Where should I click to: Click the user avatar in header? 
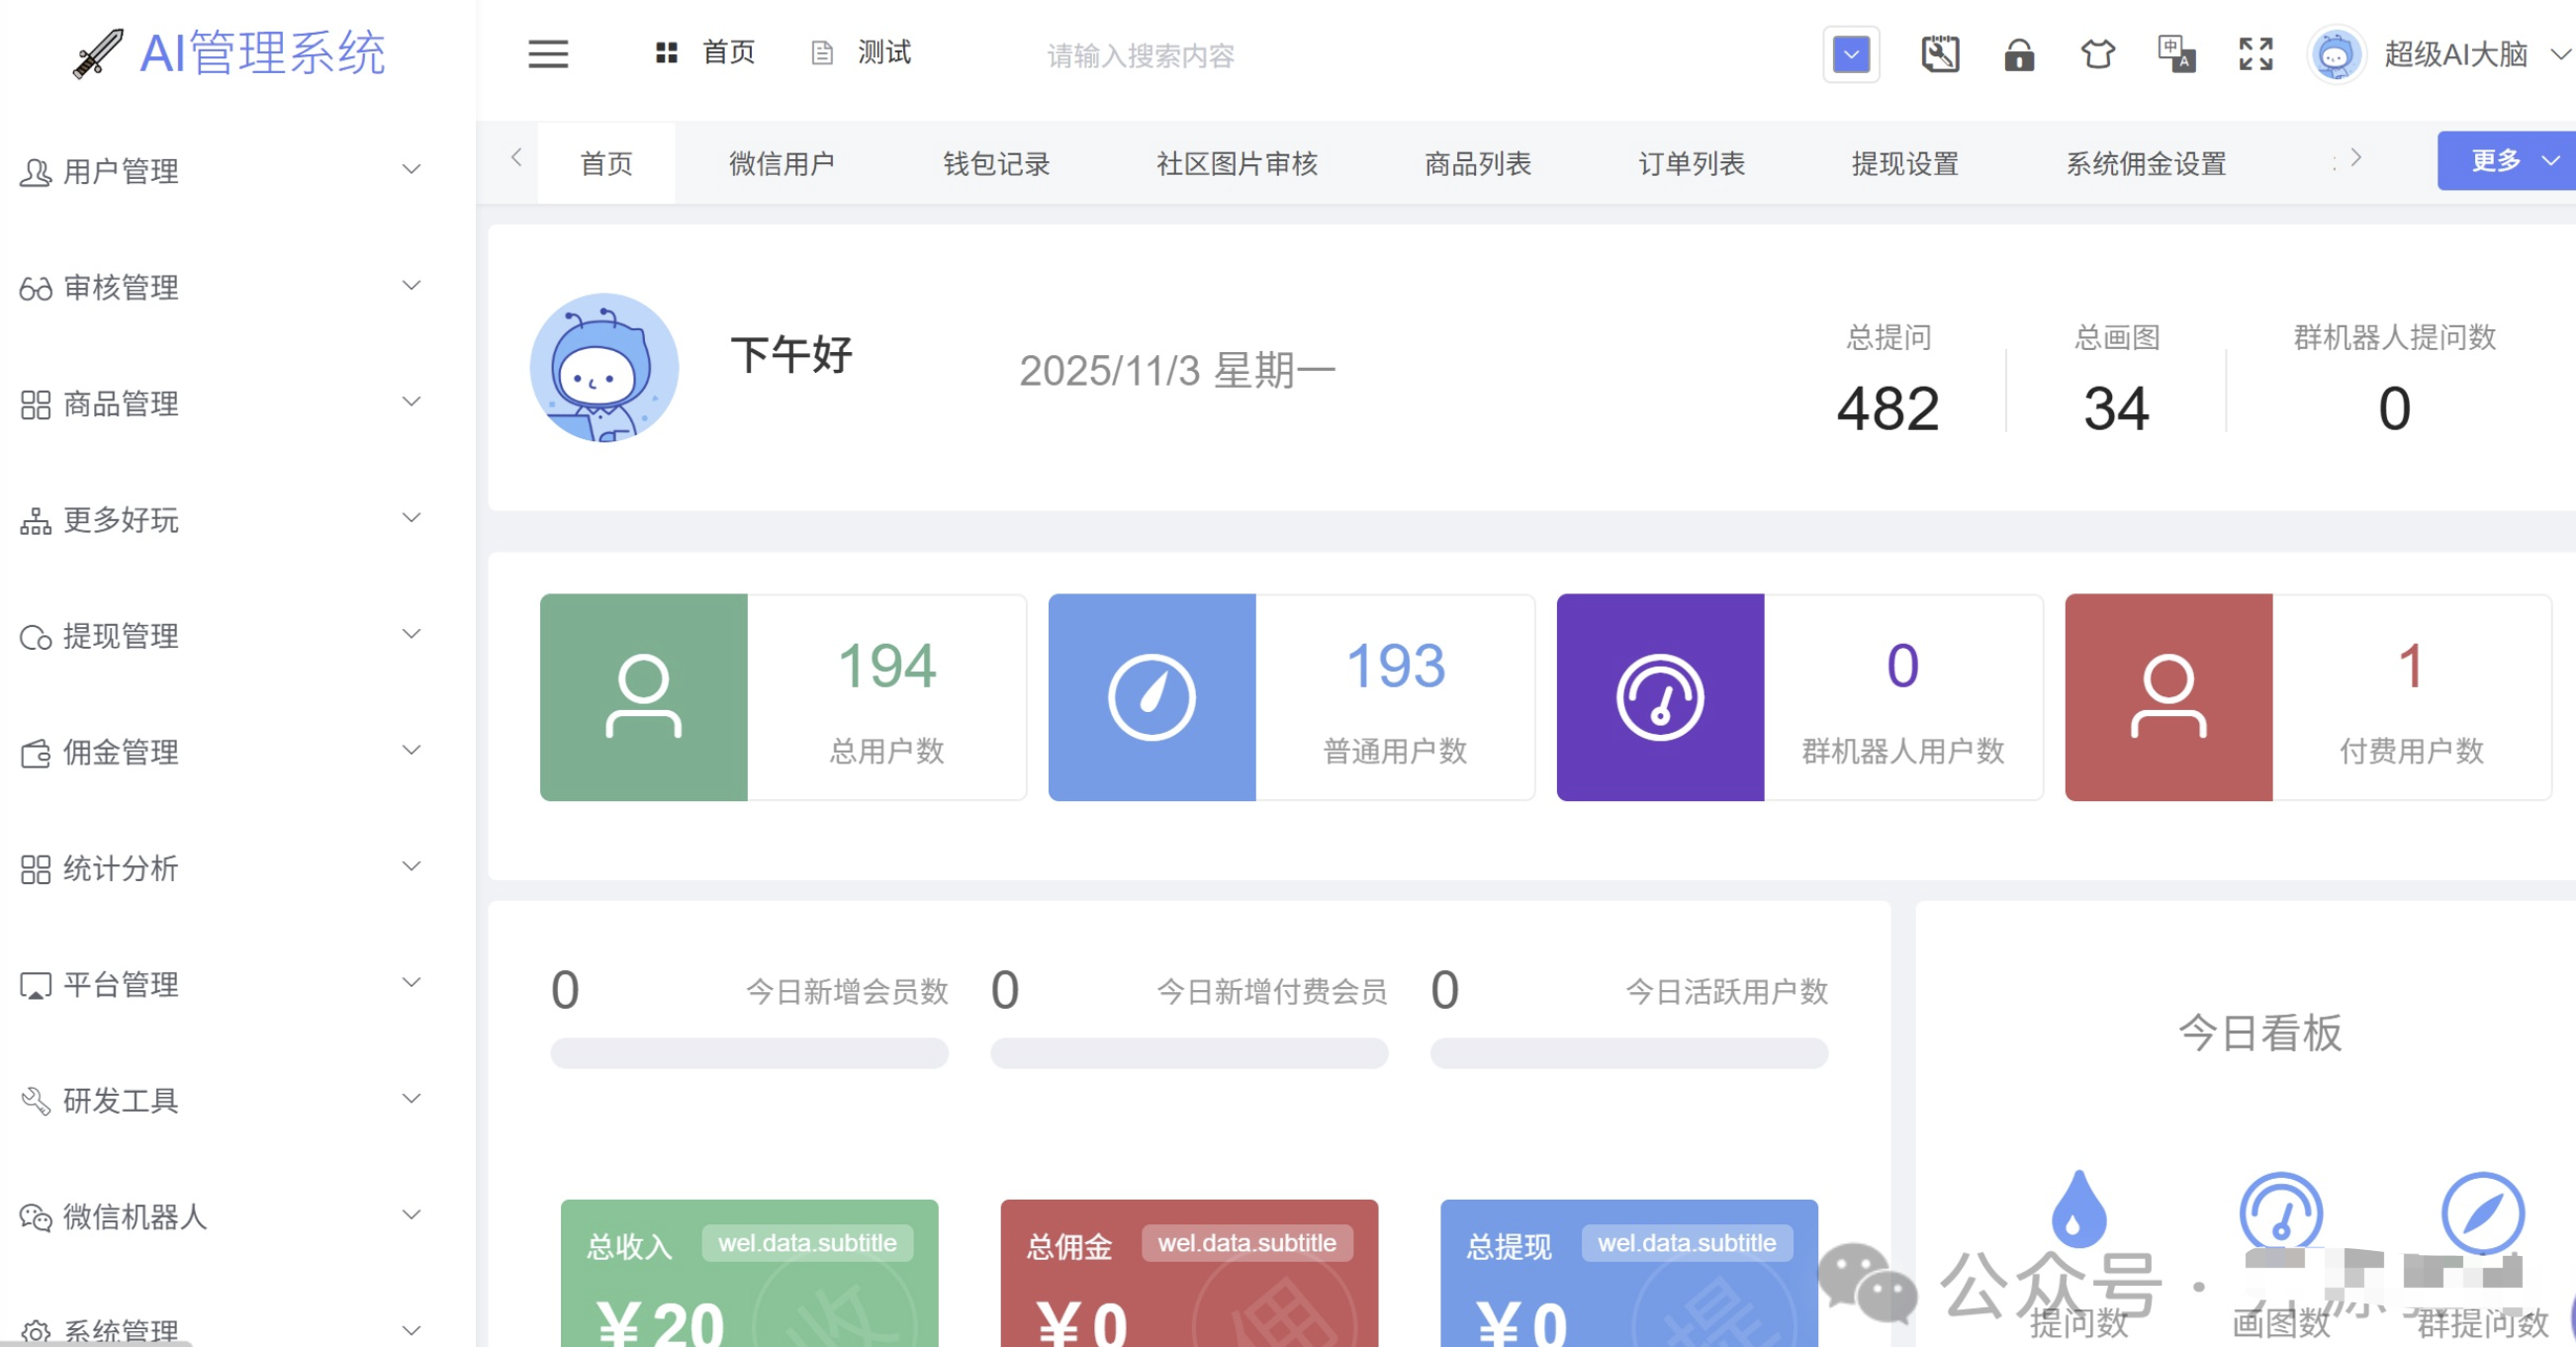2335,55
